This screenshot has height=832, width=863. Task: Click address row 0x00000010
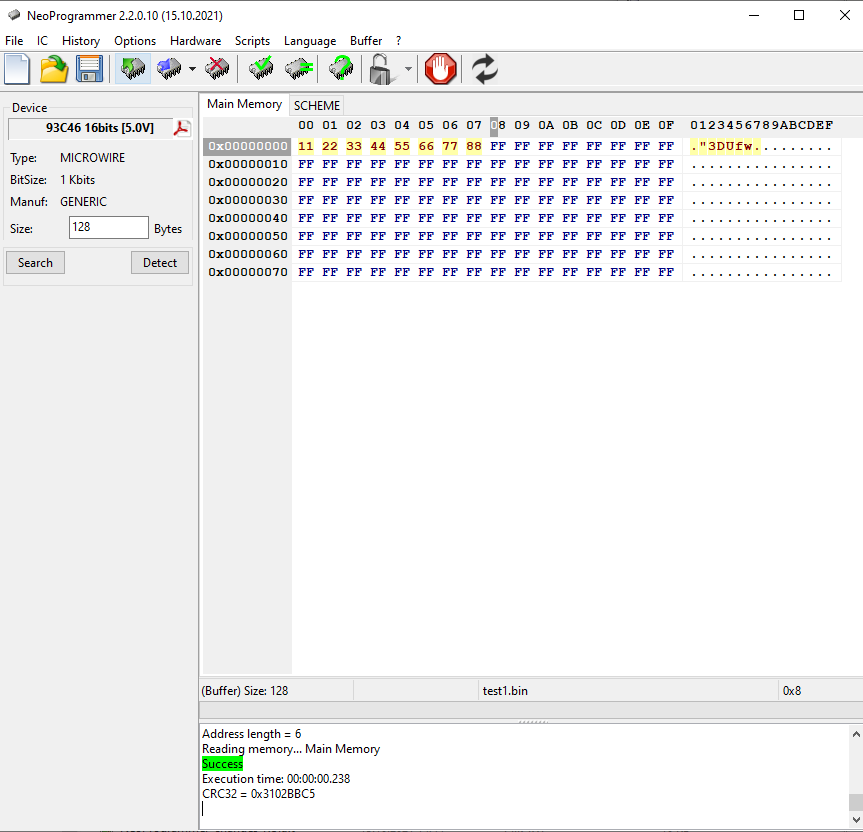click(248, 164)
